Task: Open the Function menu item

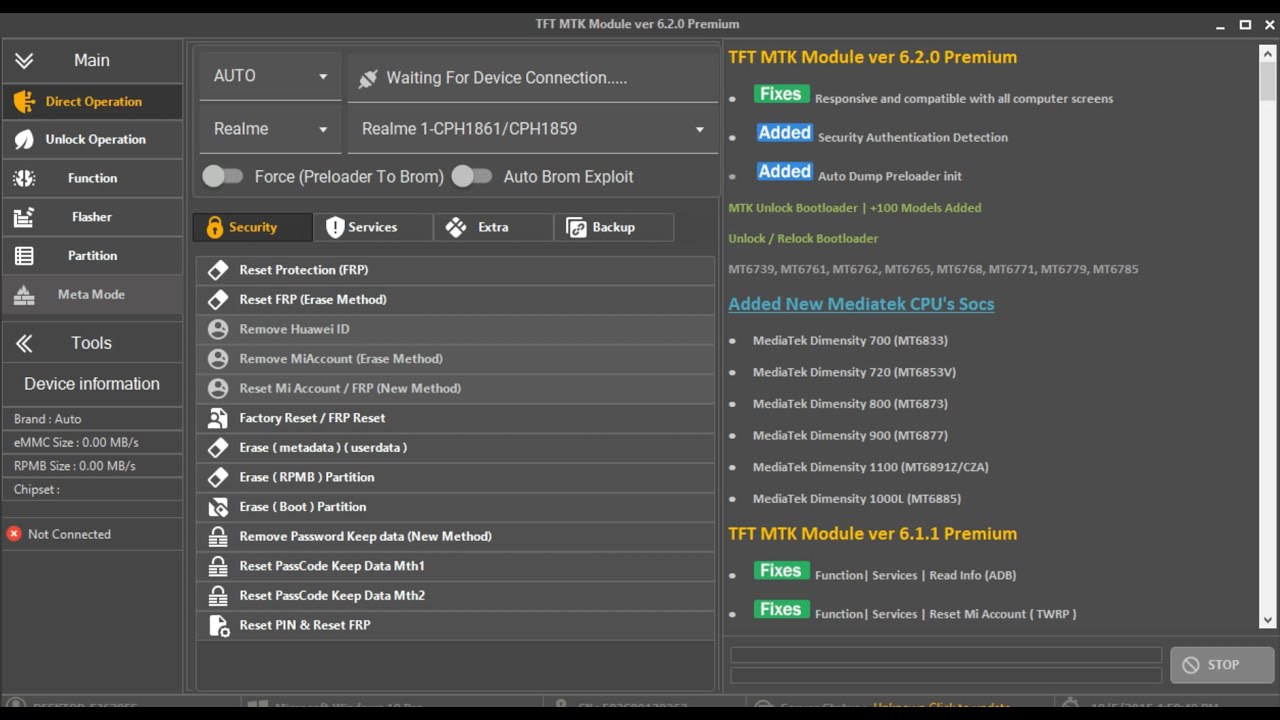Action: 92,178
